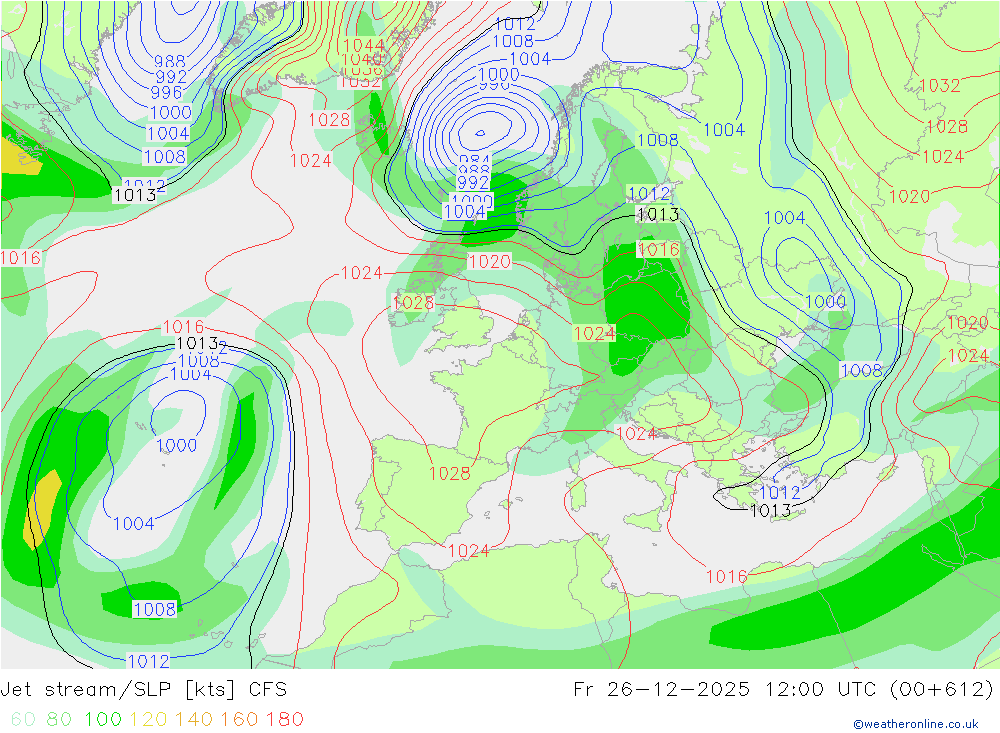Click the black '1013' label below the Greenland low
This screenshot has width=1000, height=733.
click(x=135, y=195)
